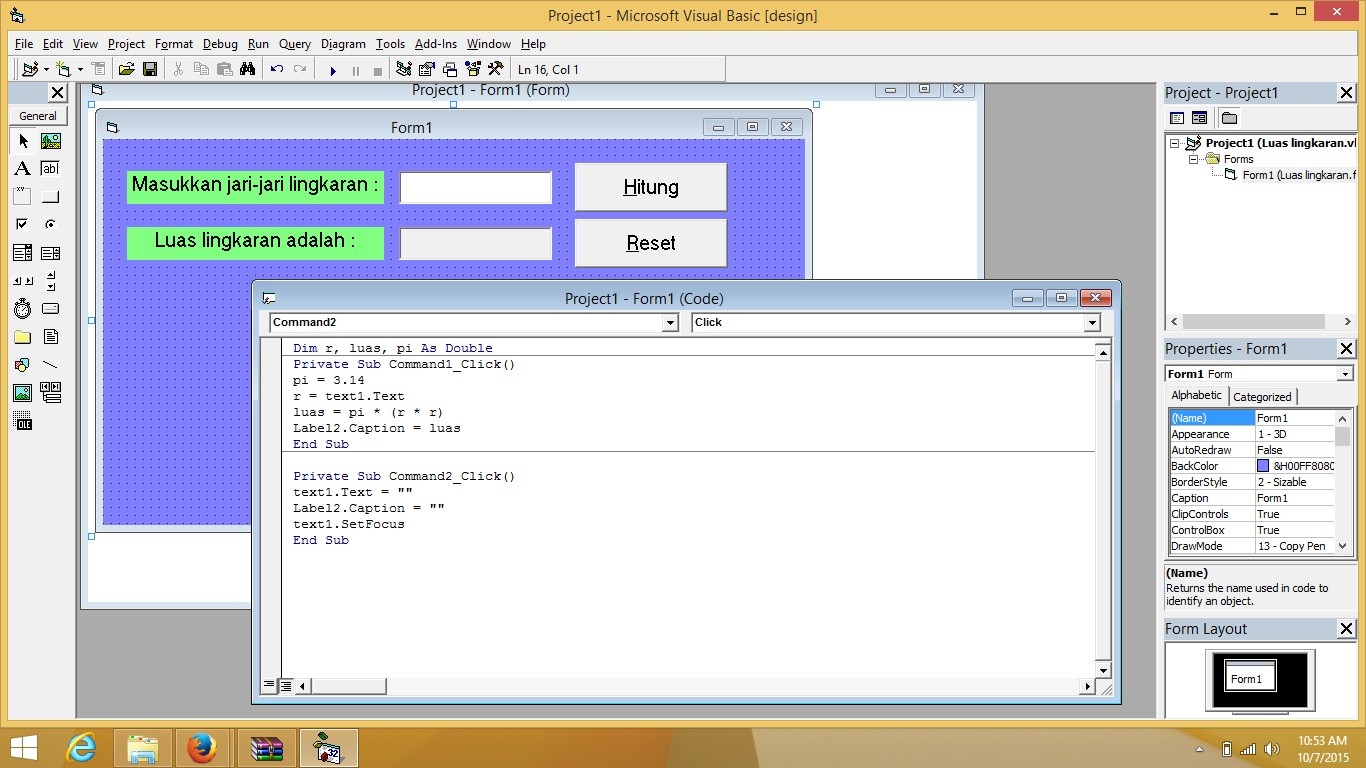The image size is (1366, 768).
Task: Select the Data control tool
Action: pos(50,393)
